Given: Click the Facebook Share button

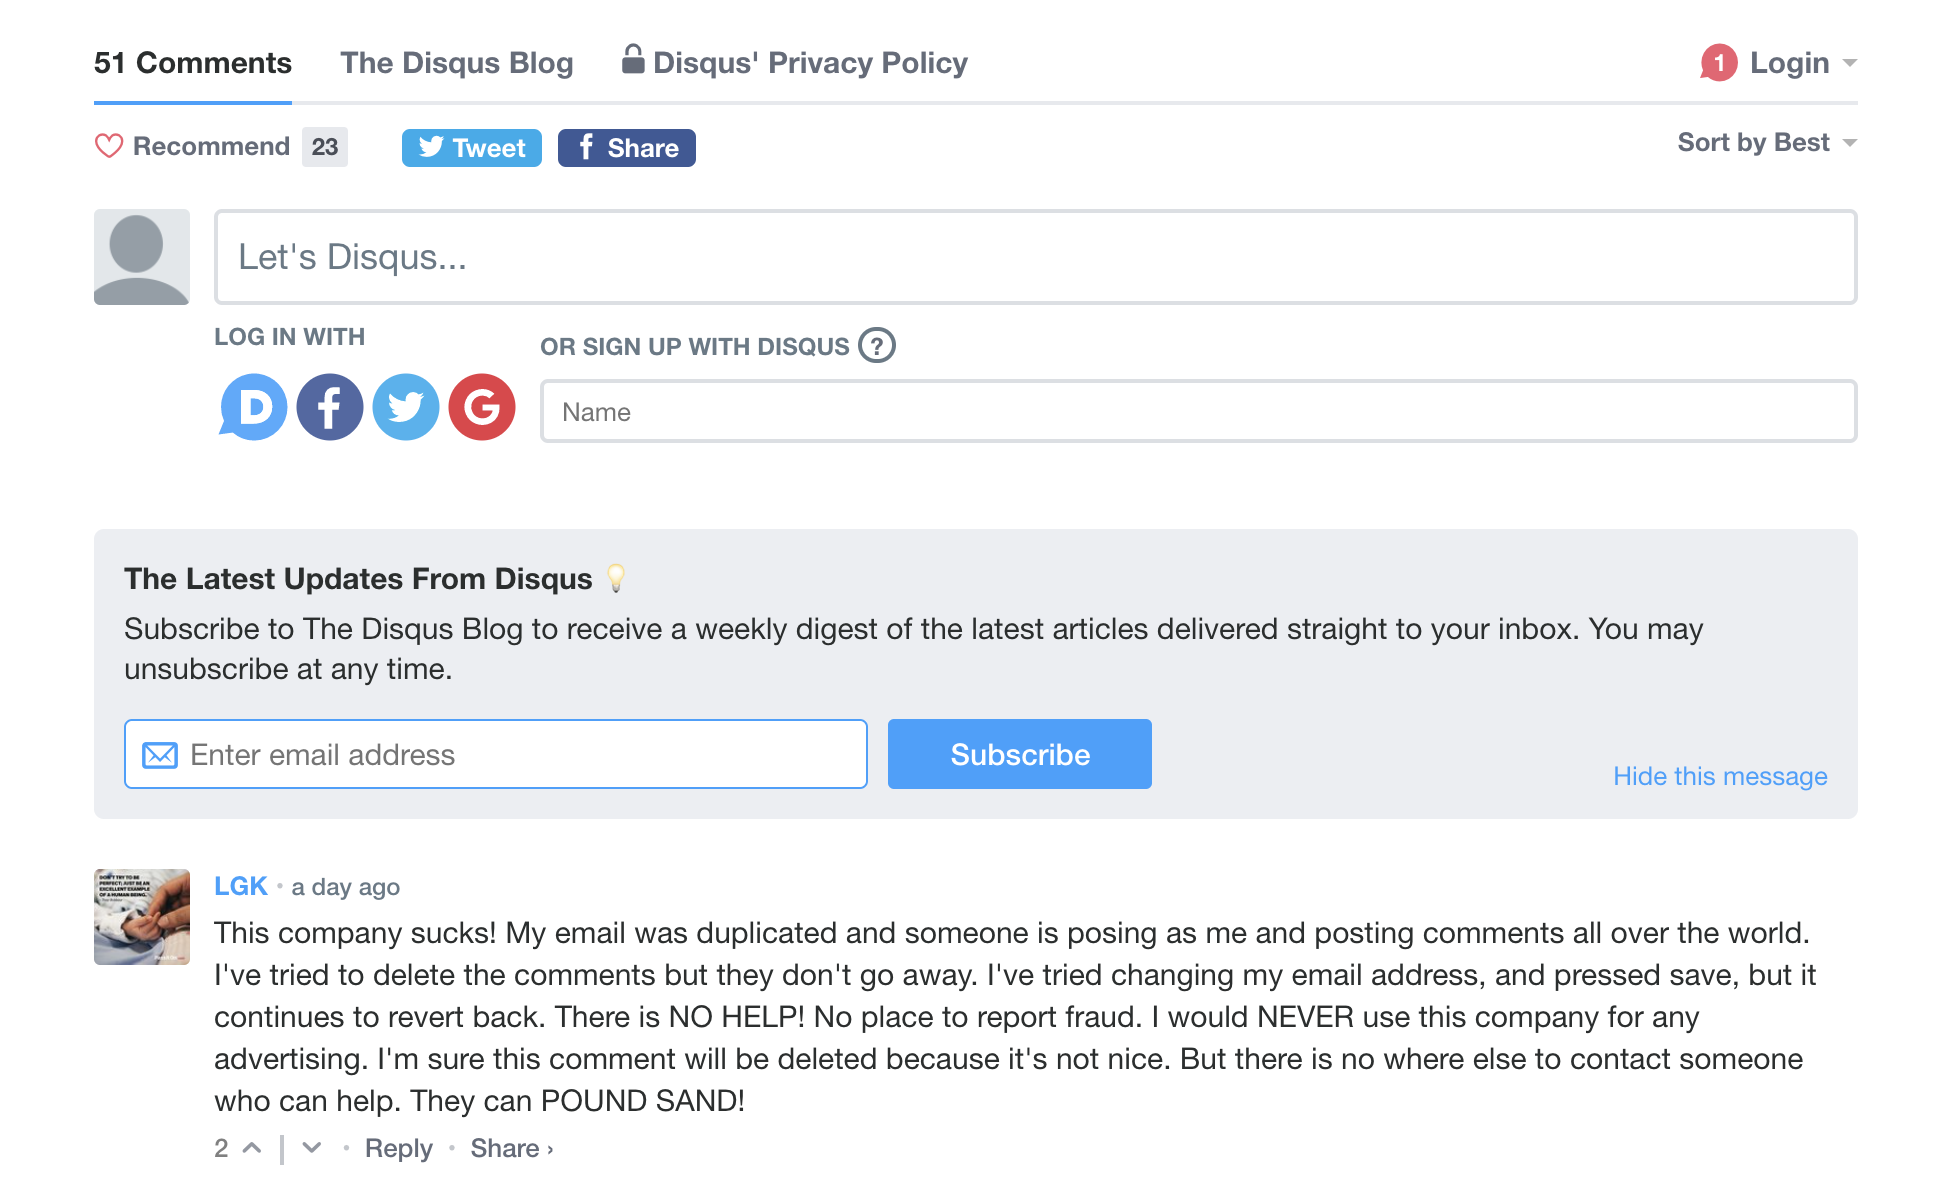Looking at the screenshot, I should [627, 148].
